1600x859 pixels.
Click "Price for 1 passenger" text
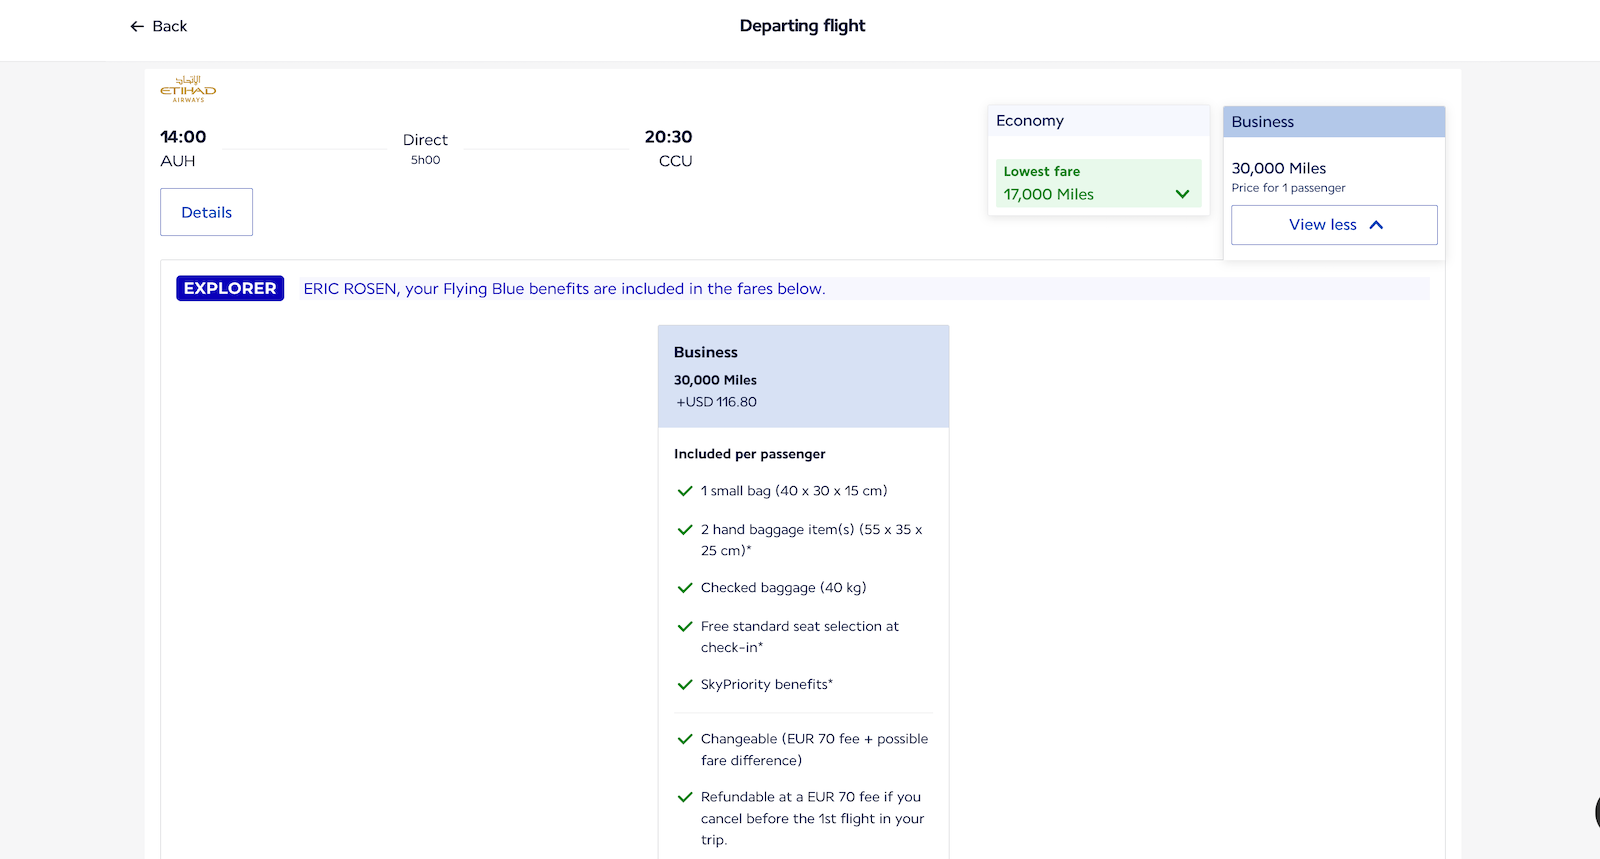(x=1288, y=188)
